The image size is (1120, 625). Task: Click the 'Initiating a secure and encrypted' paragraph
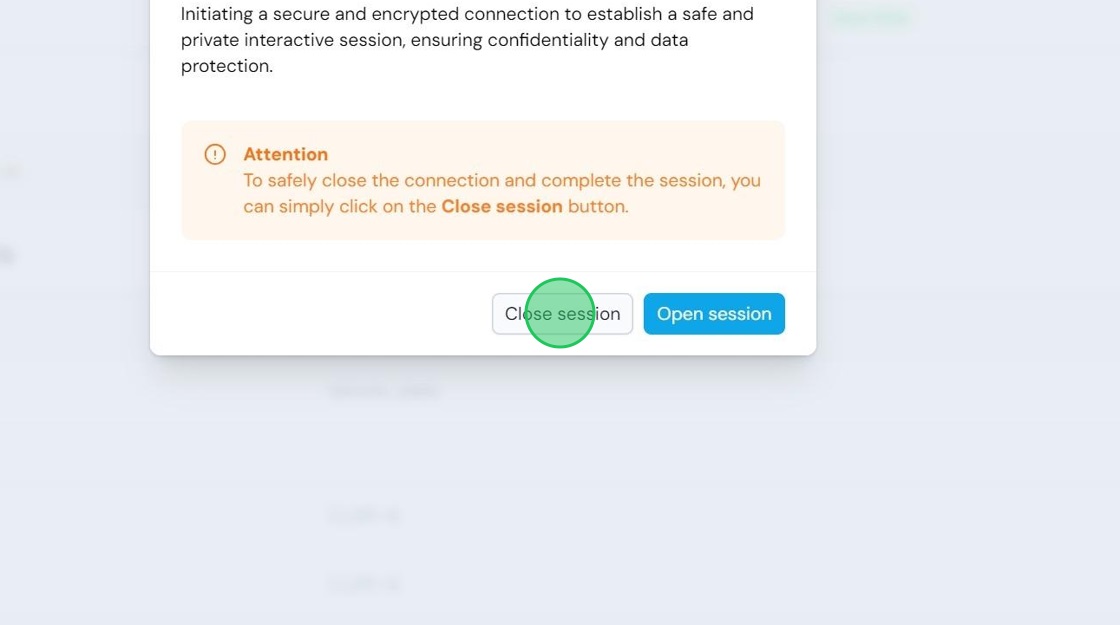pos(467,40)
